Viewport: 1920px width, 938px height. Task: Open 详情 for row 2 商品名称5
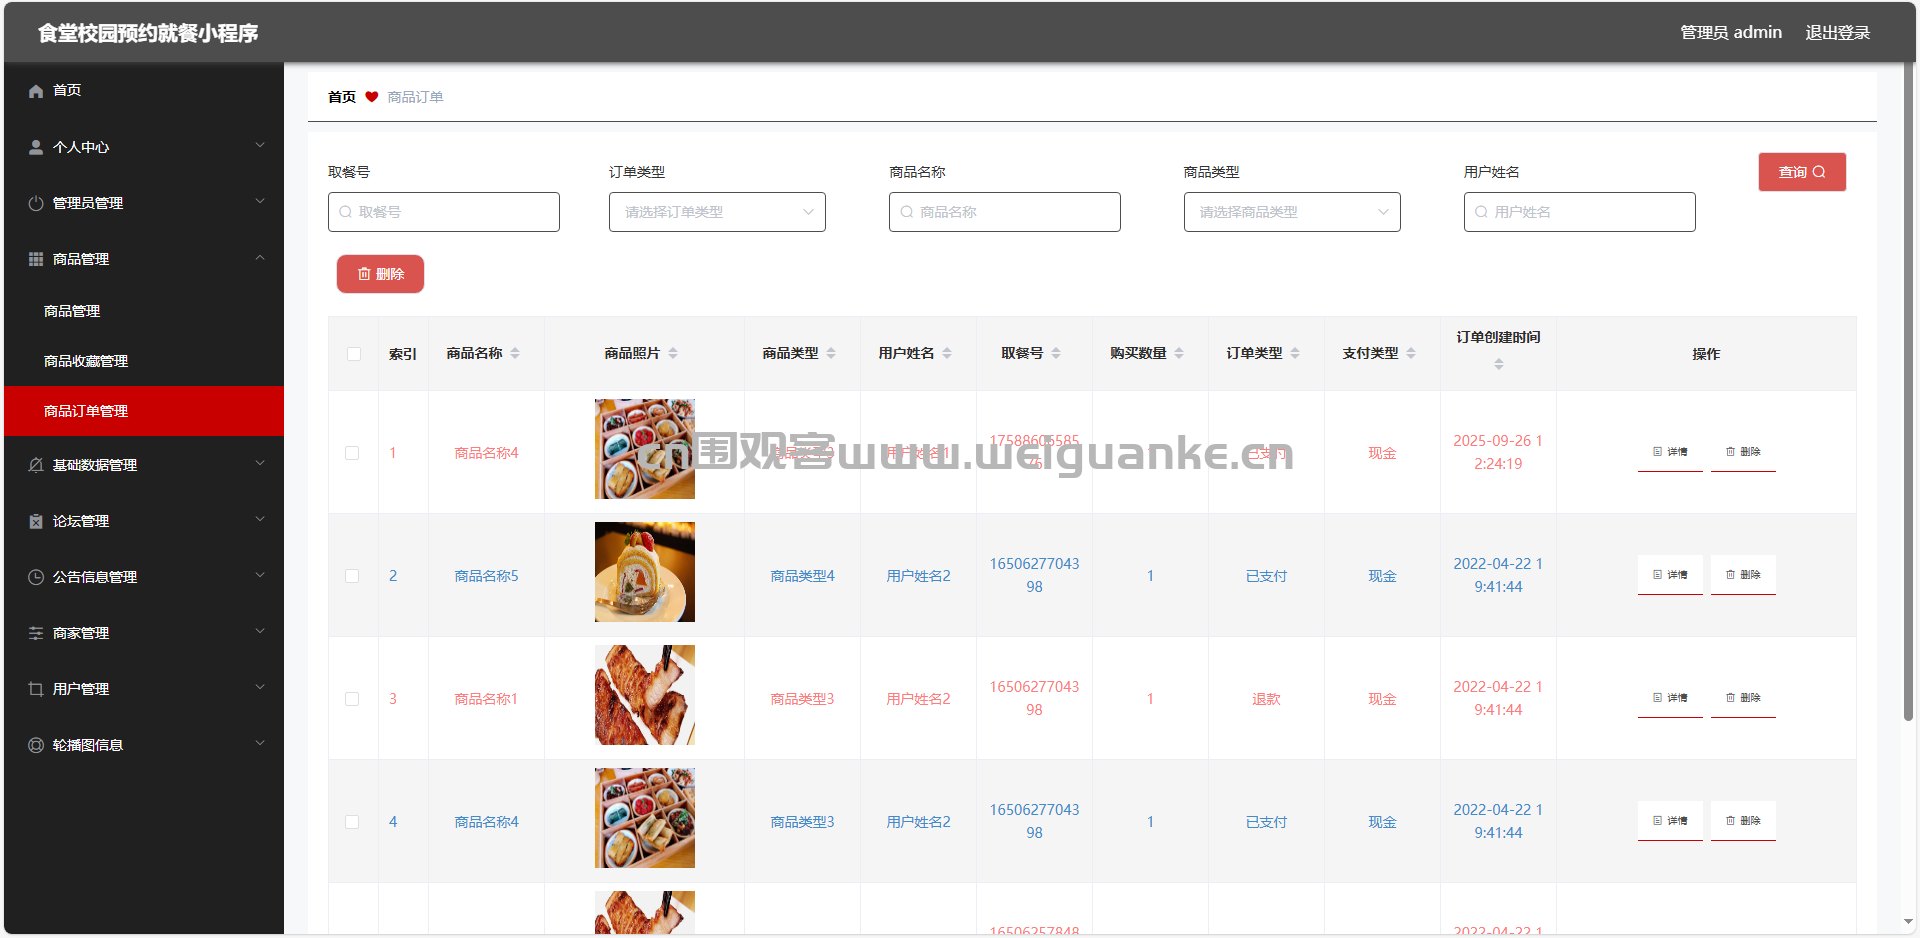tap(1670, 575)
